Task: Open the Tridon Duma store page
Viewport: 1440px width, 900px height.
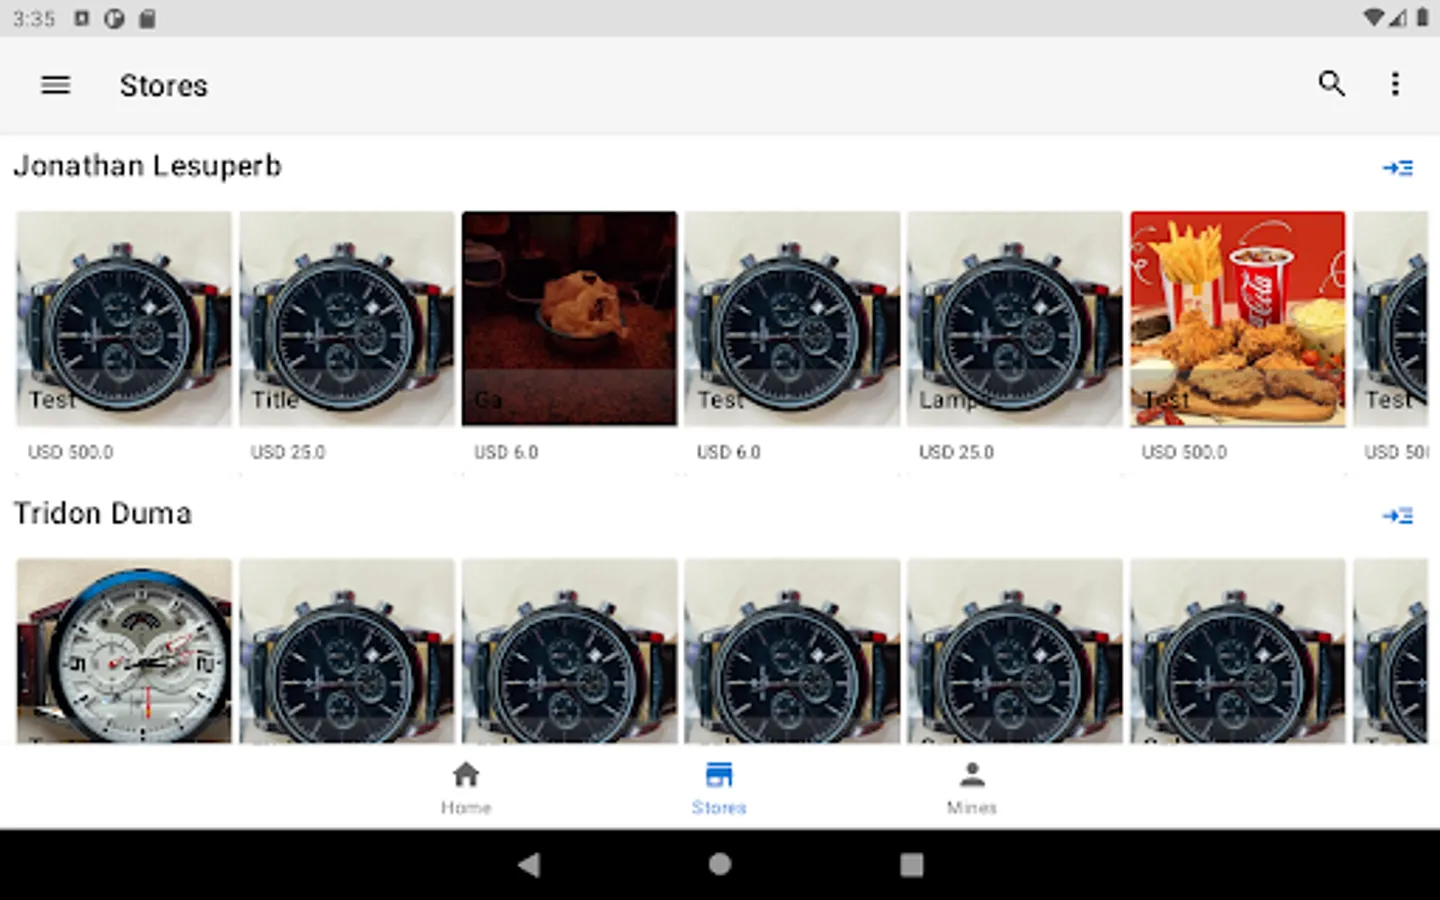Action: coord(103,513)
